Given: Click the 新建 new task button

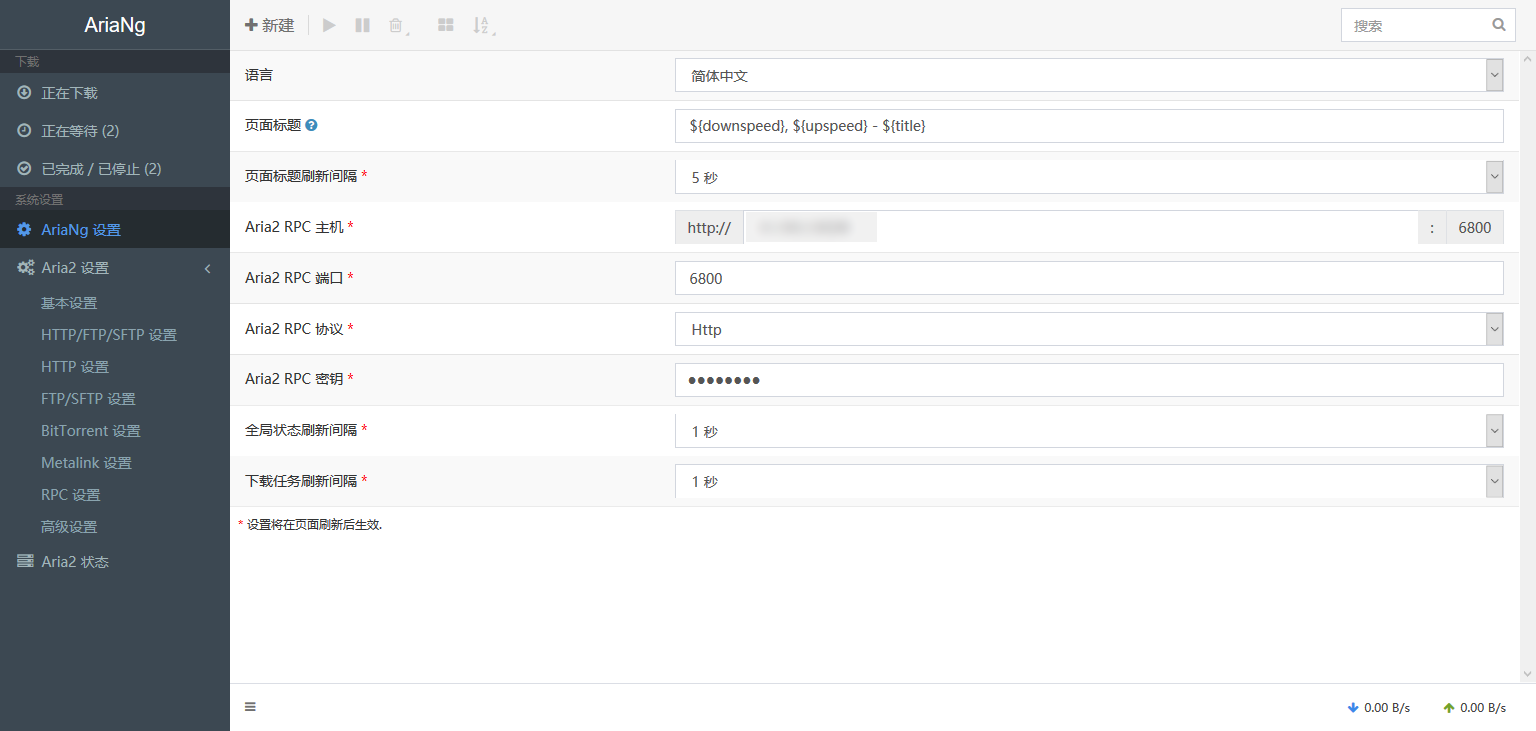Looking at the screenshot, I should [270, 25].
